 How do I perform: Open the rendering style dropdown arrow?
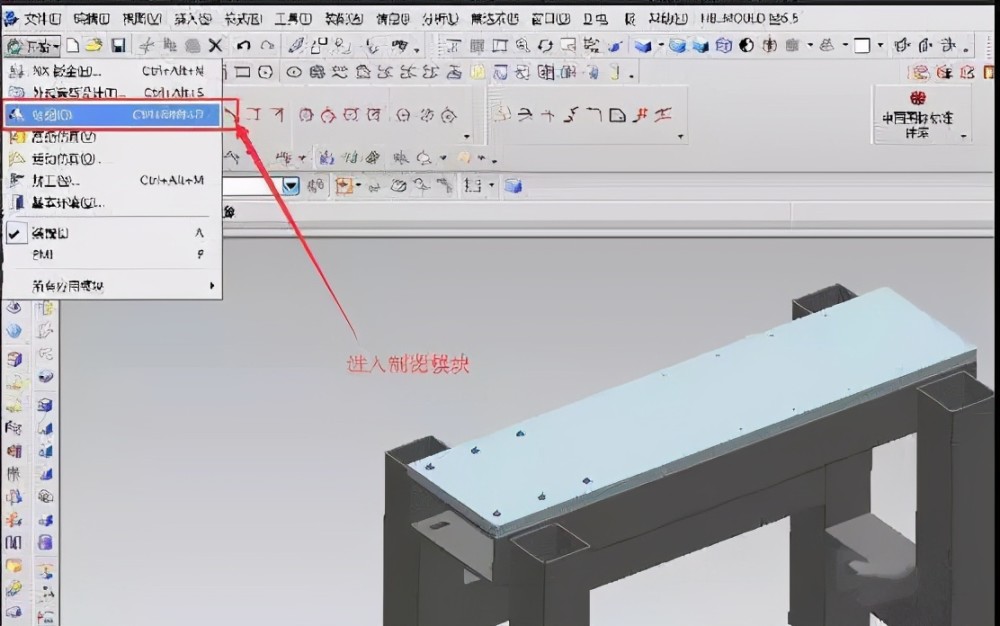click(x=661, y=46)
